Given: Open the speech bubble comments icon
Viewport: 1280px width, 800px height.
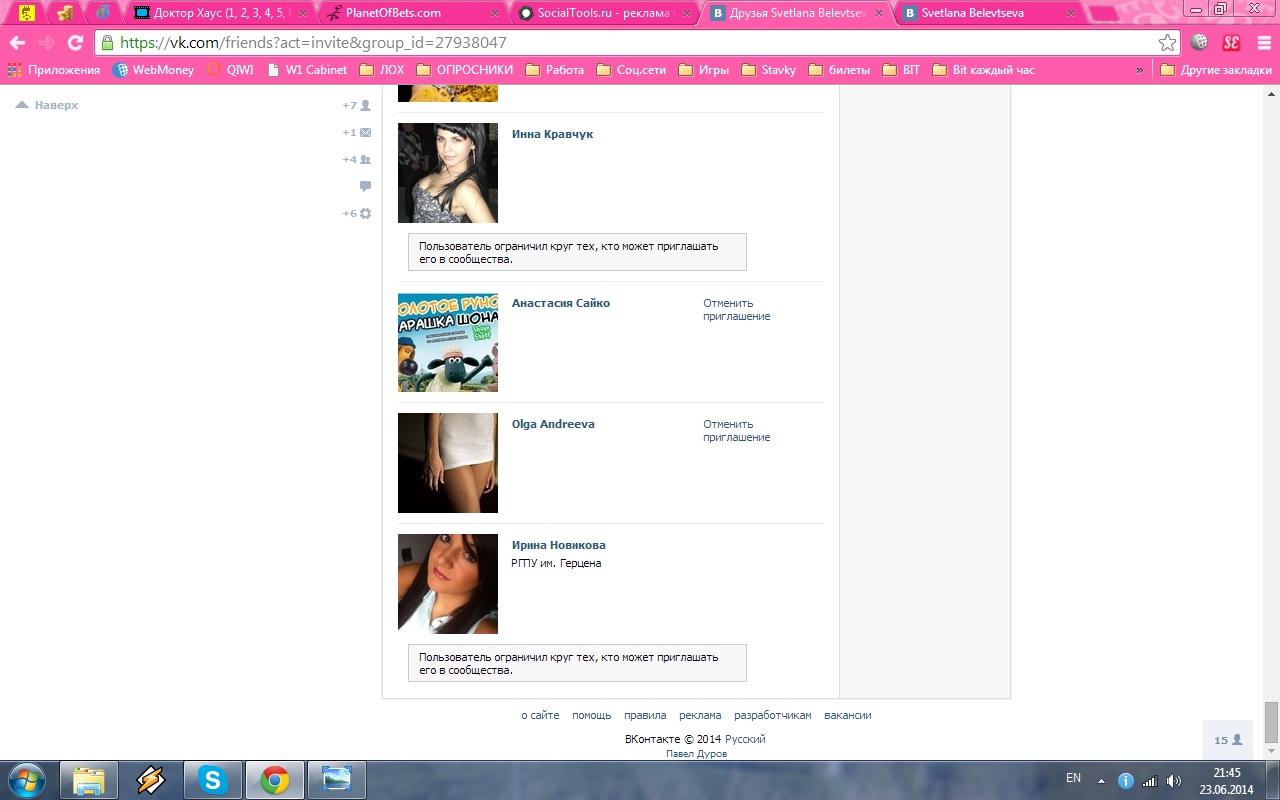Looking at the screenshot, I should click(x=365, y=186).
